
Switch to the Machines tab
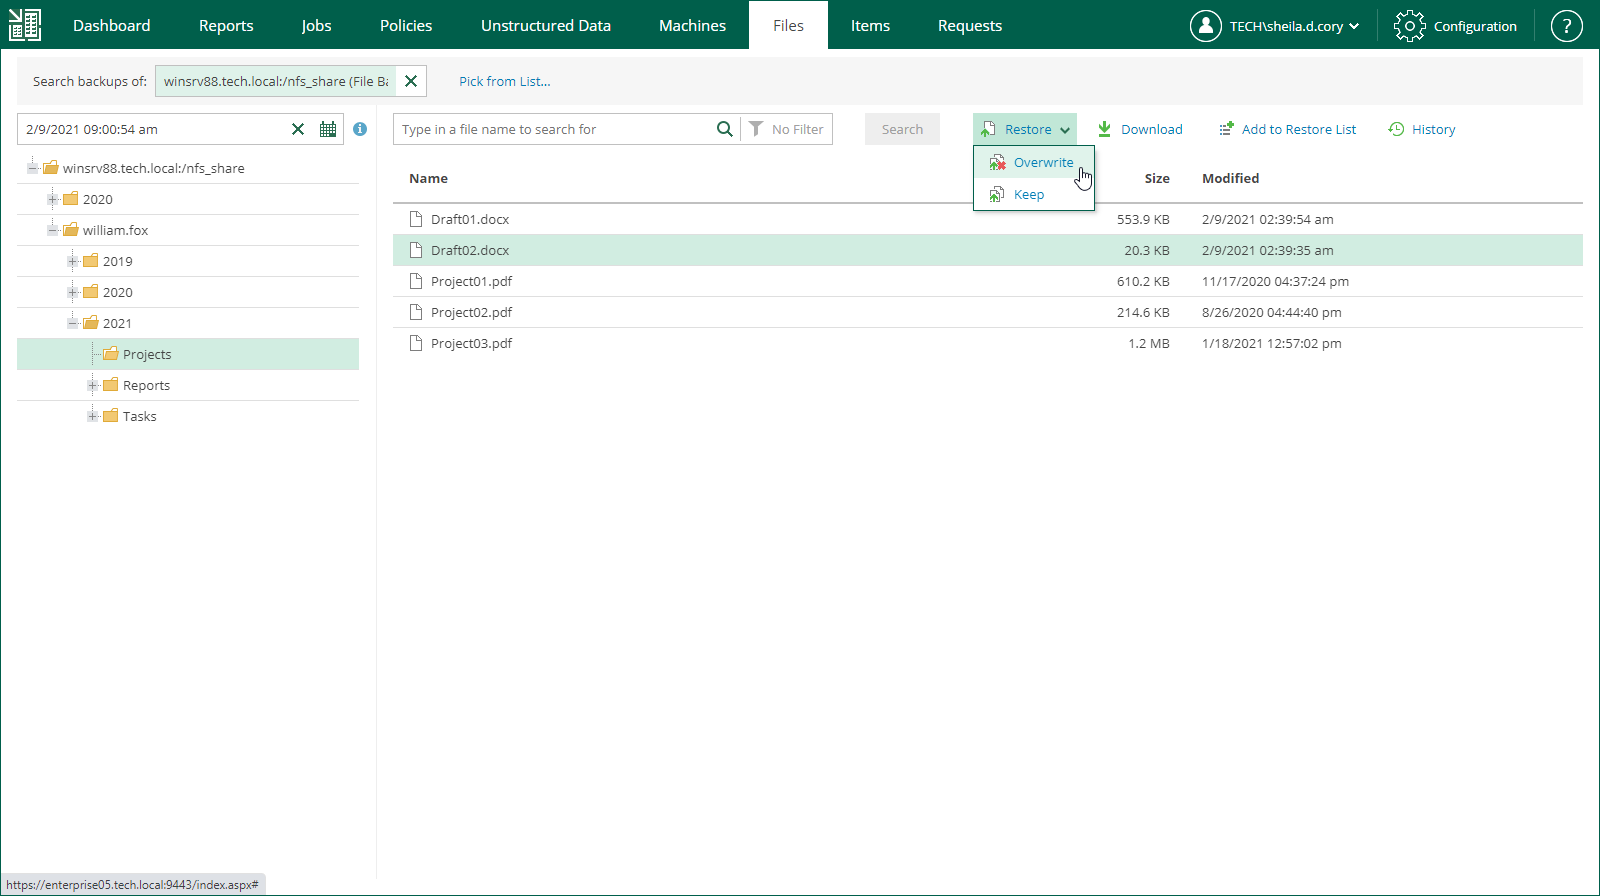[692, 26]
